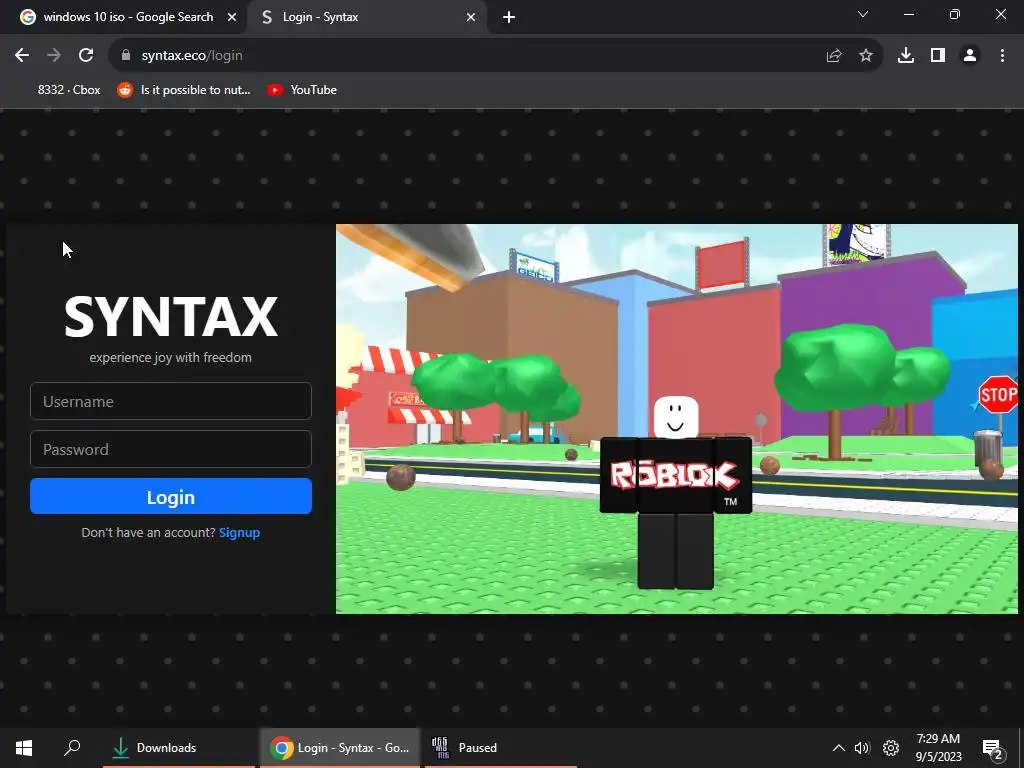Screen dimensions: 1024x768
Task: Focus the Password field
Action: pyautogui.click(x=170, y=449)
